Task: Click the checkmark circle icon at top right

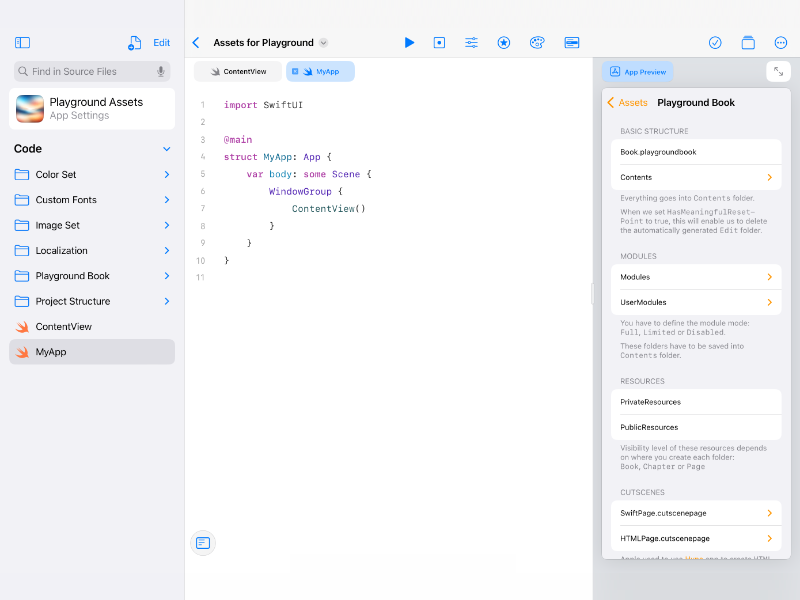Action: (x=715, y=43)
